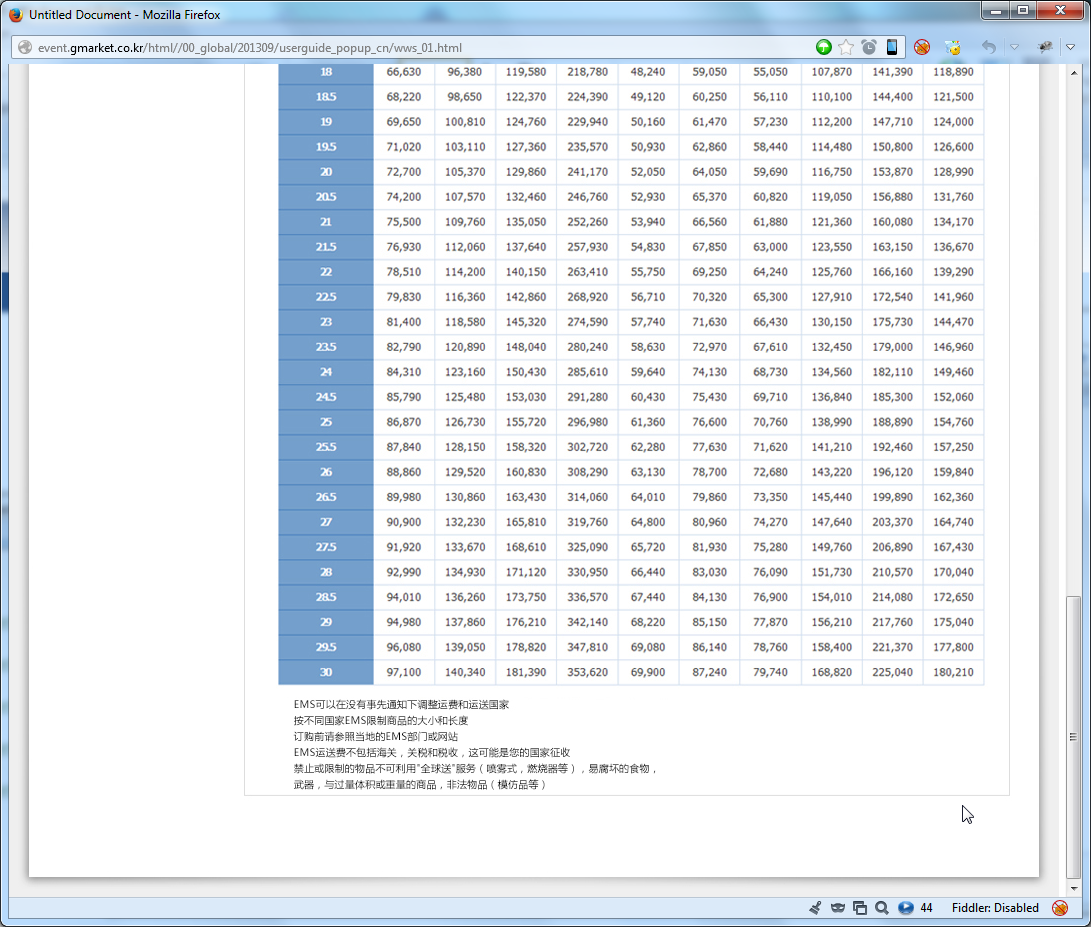The width and height of the screenshot is (1091, 927).
Task: Click the 'Fiddler: Disabled' status text
Action: (x=995, y=908)
